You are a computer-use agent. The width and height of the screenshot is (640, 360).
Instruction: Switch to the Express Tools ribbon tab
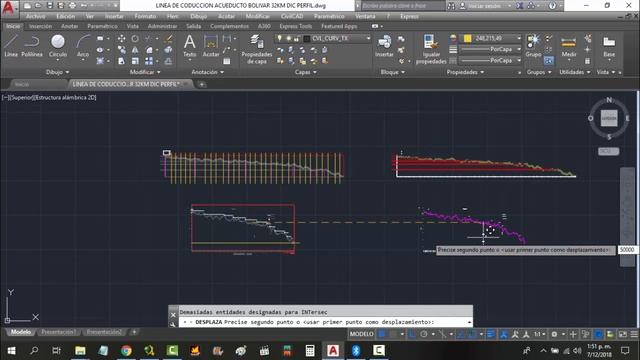[296, 26]
